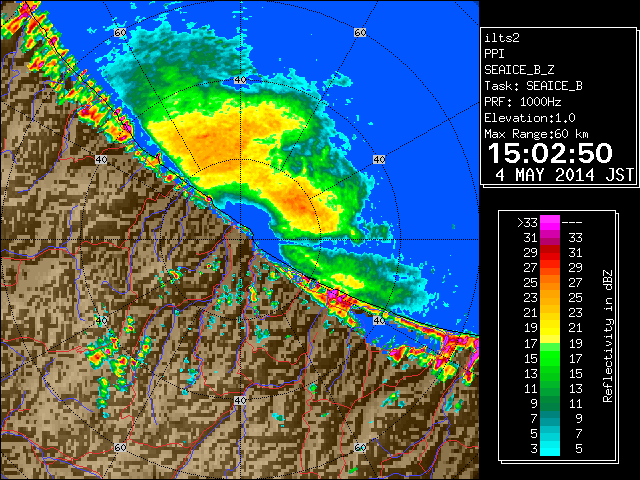The height and width of the screenshot is (480, 640).
Task: Click the 40 range label inside the green sea echo
Action: click(x=240, y=80)
